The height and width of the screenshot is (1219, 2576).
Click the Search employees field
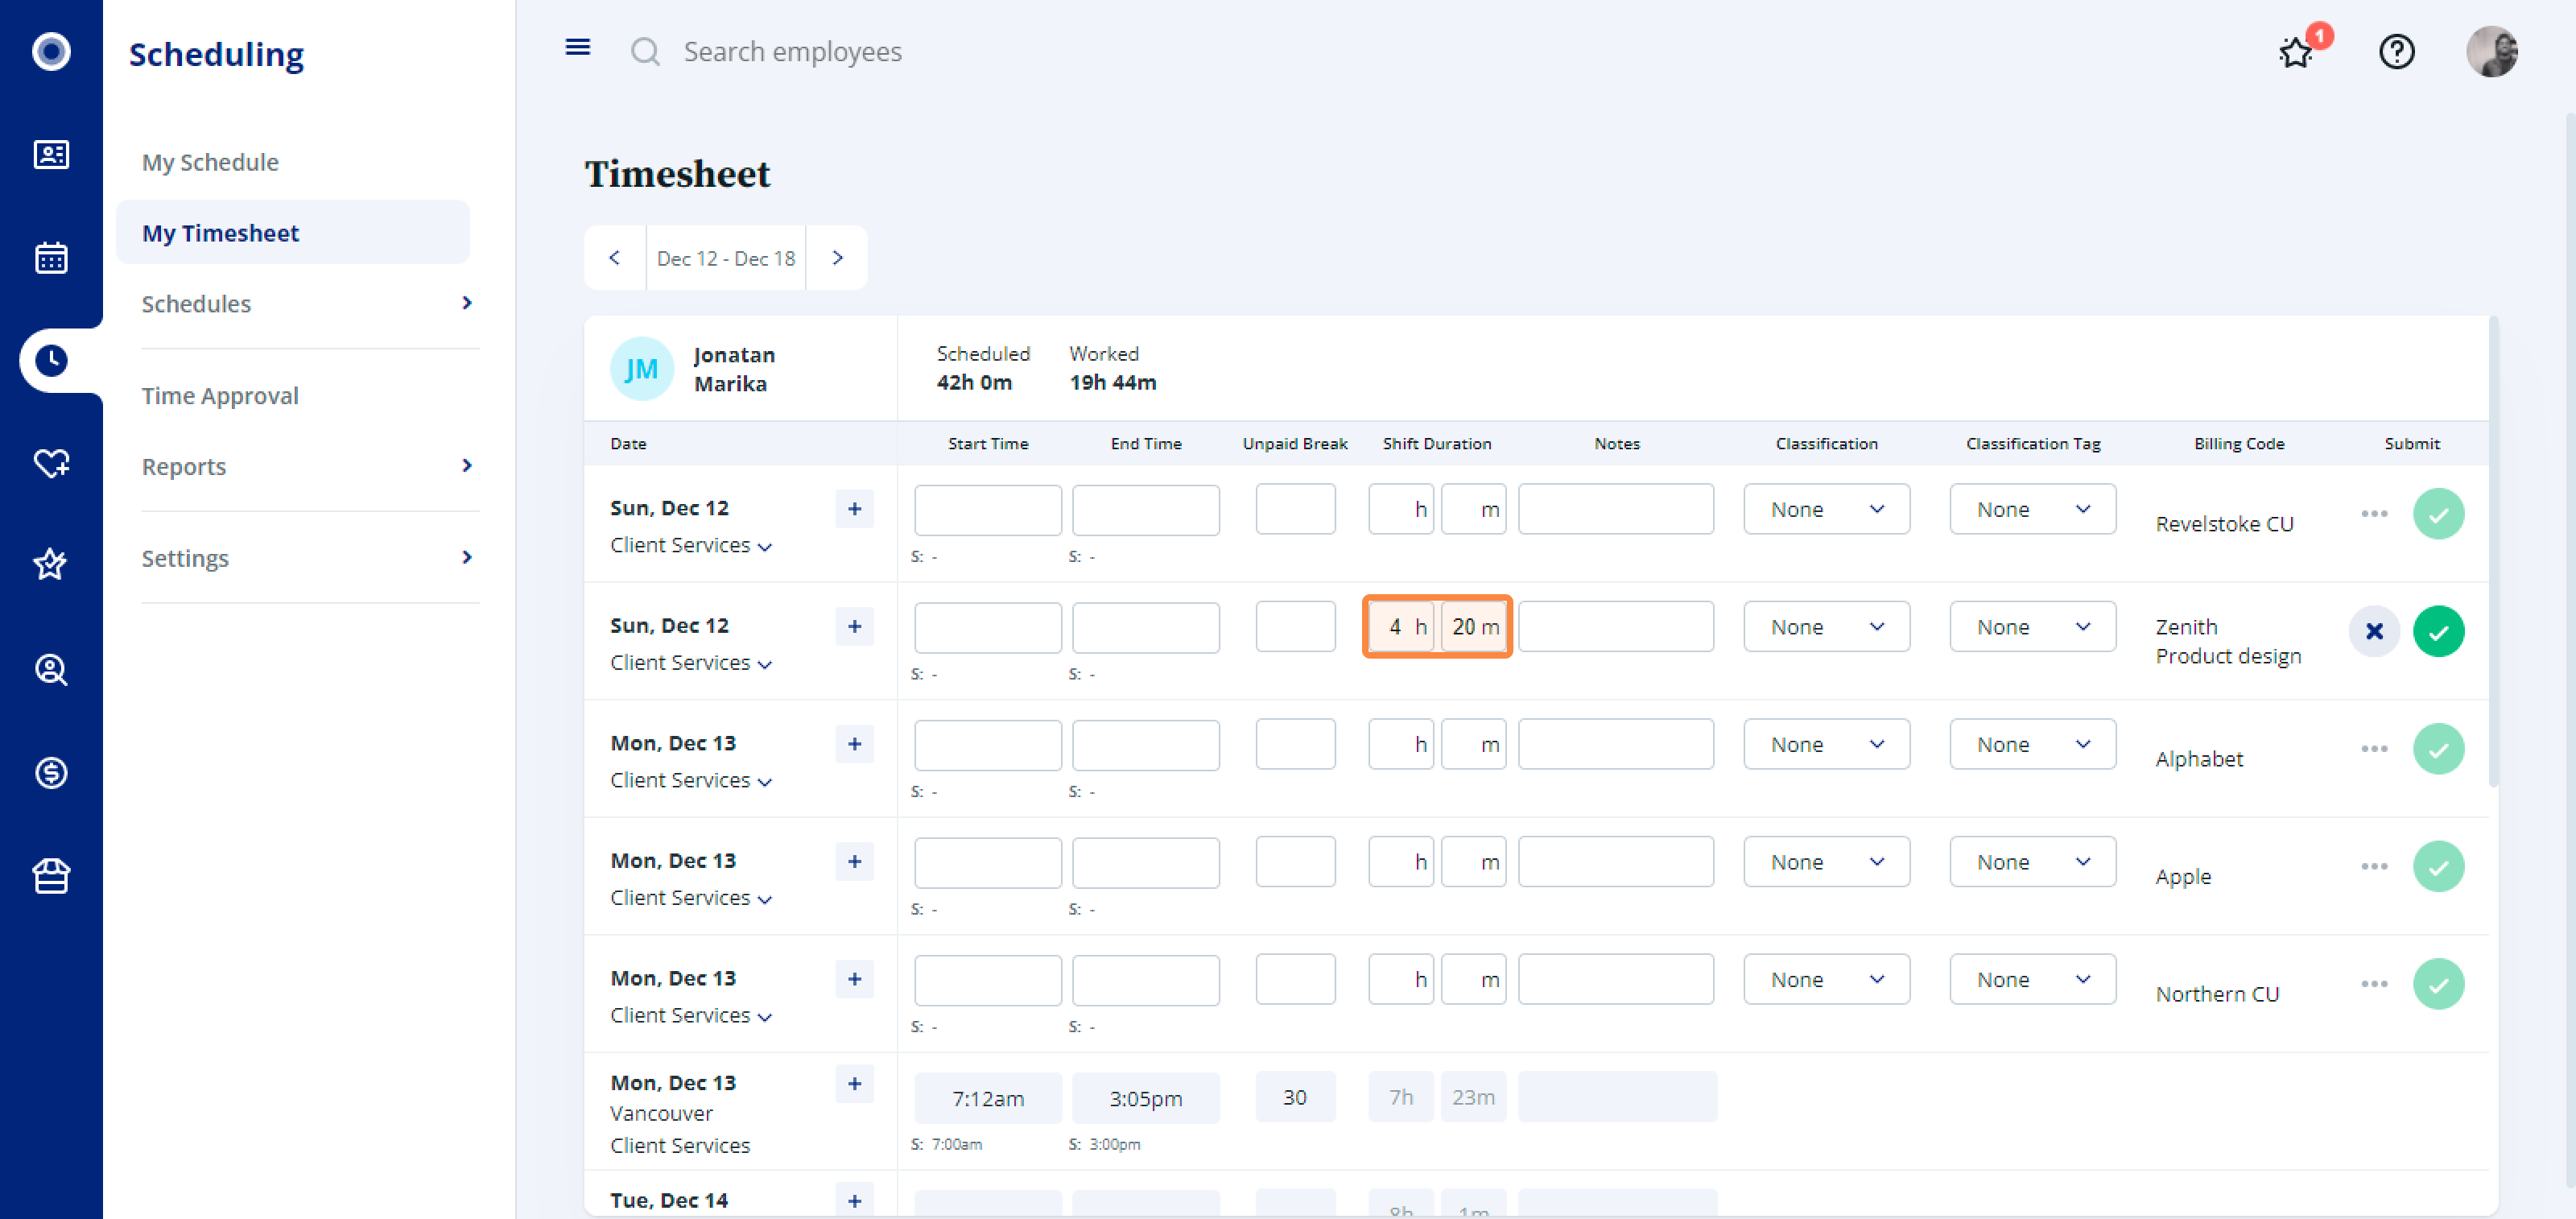(x=792, y=51)
